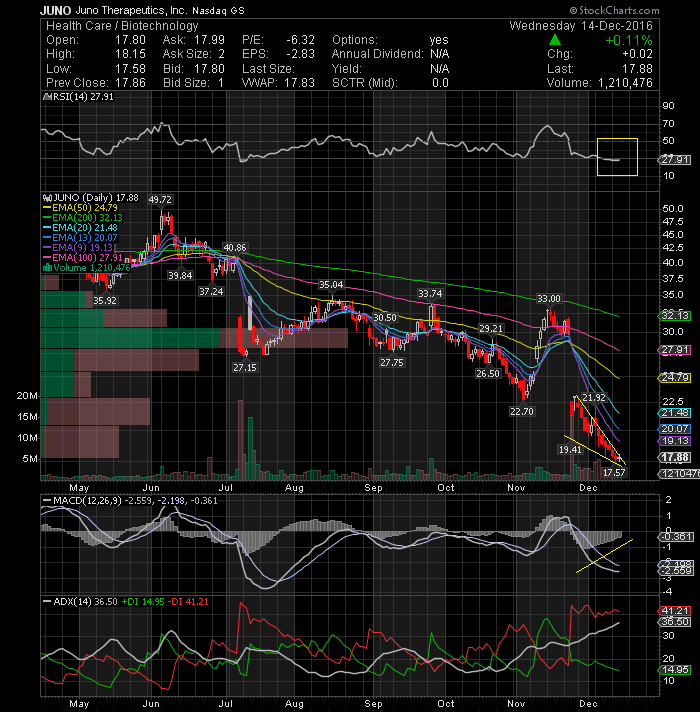700x712 pixels.
Task: Click the Annual Dividend label
Action: (x=378, y=54)
